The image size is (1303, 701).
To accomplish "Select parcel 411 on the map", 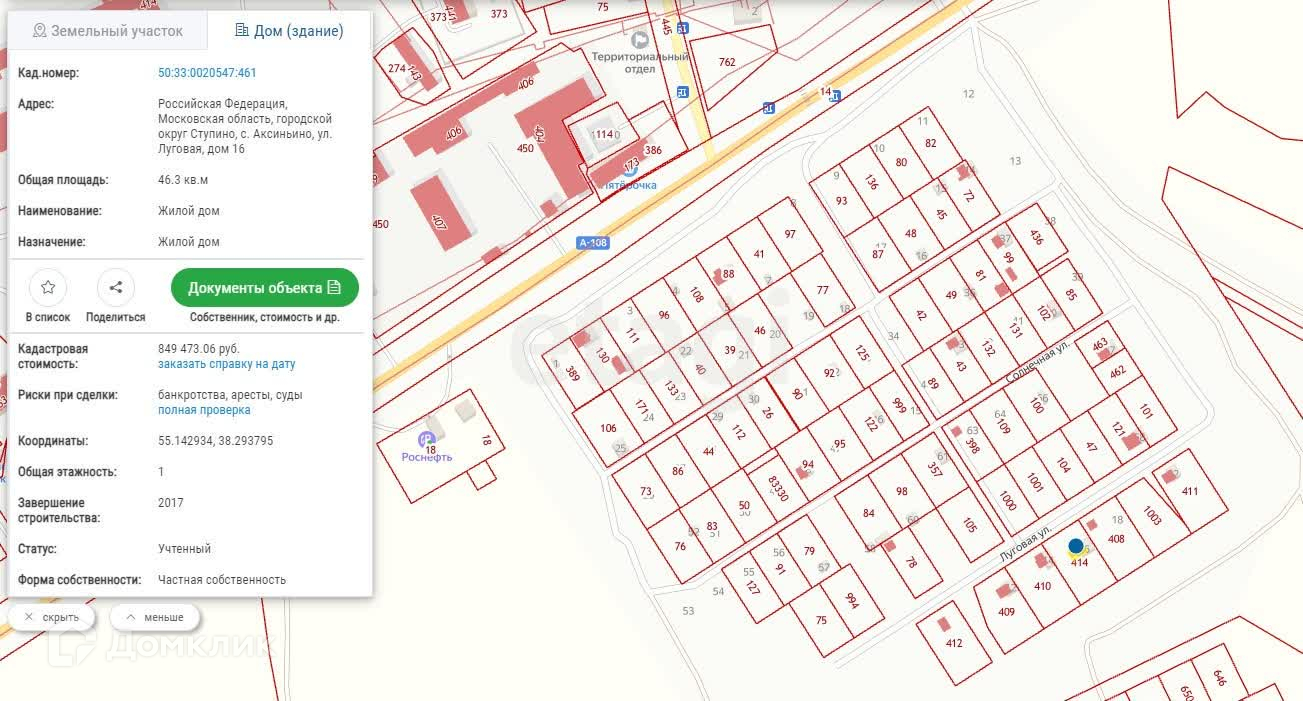I will pos(1190,491).
